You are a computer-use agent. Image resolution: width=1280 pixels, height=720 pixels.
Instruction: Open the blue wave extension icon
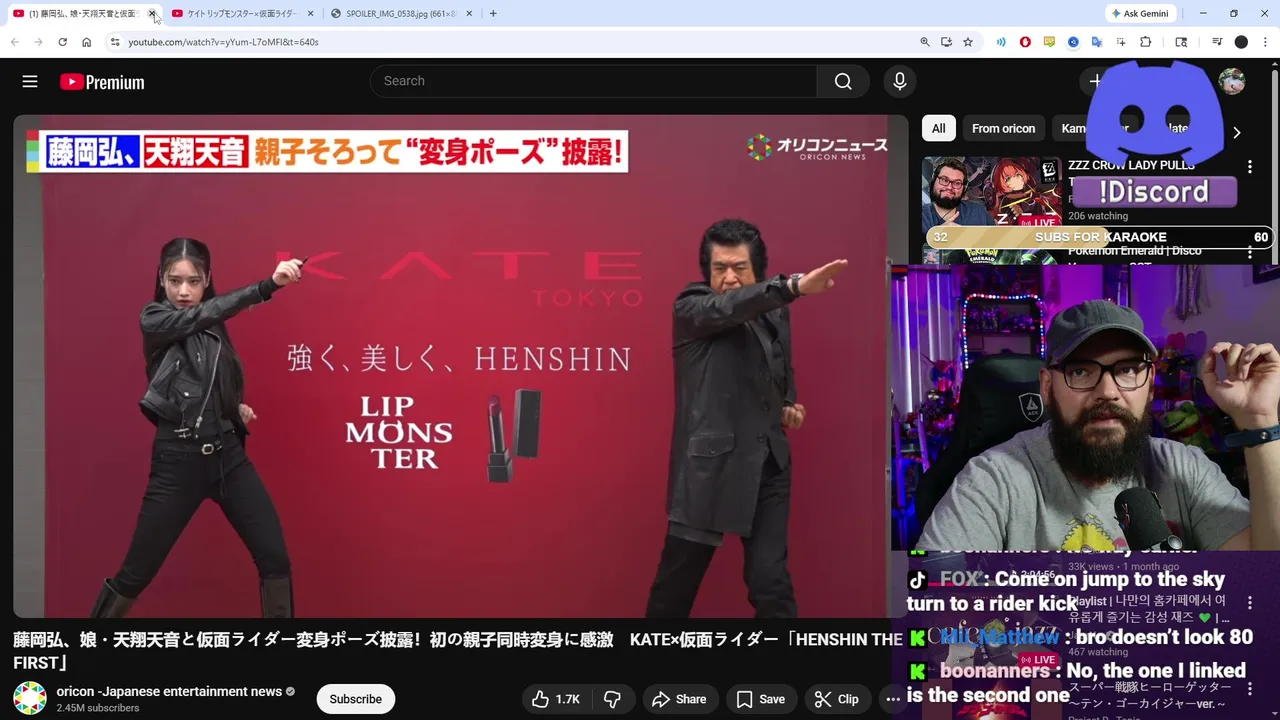click(x=1000, y=42)
